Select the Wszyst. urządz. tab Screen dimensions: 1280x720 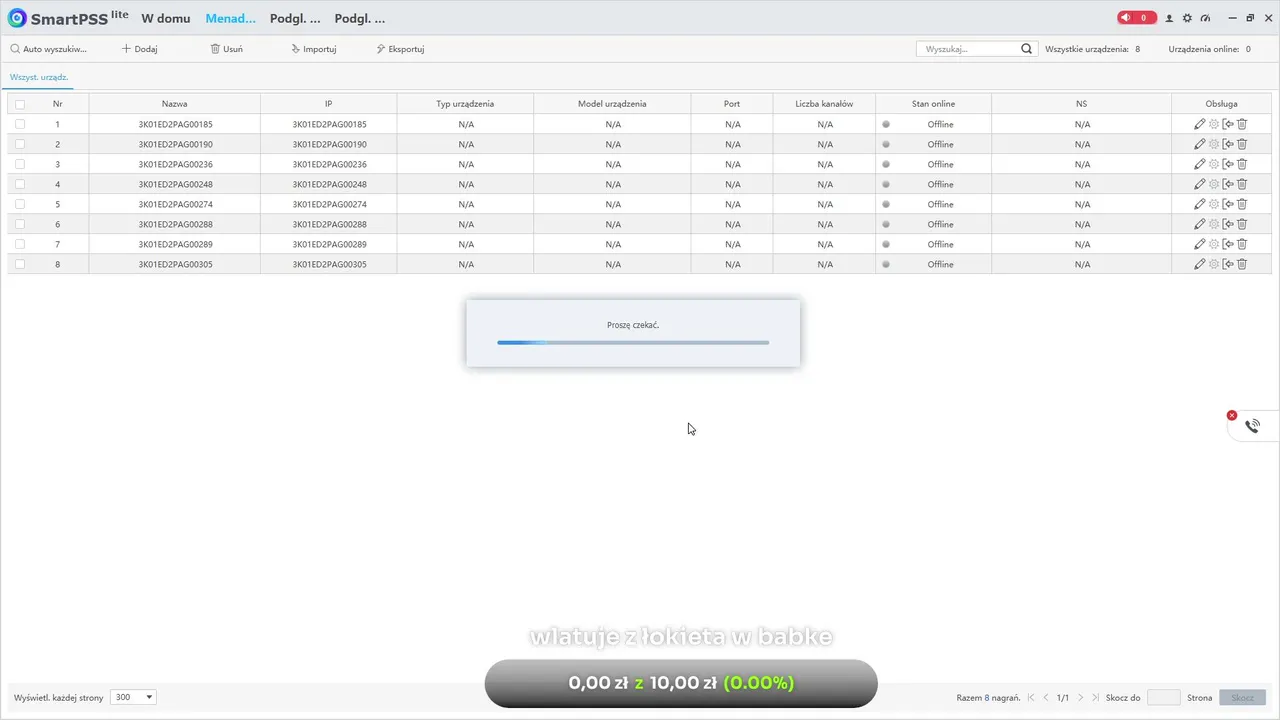(x=39, y=77)
